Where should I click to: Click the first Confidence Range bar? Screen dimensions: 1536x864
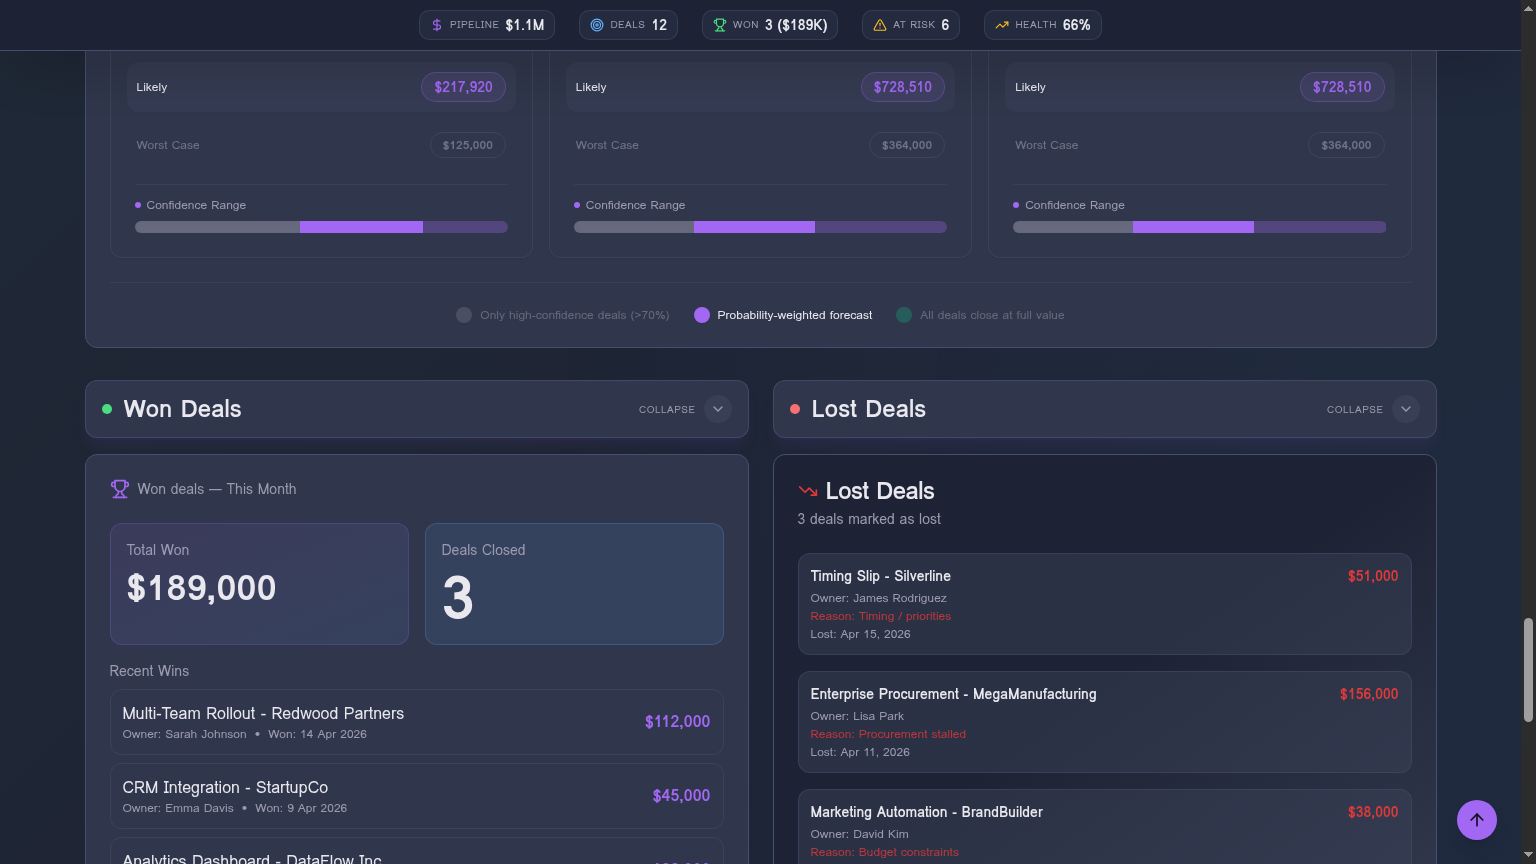321,227
